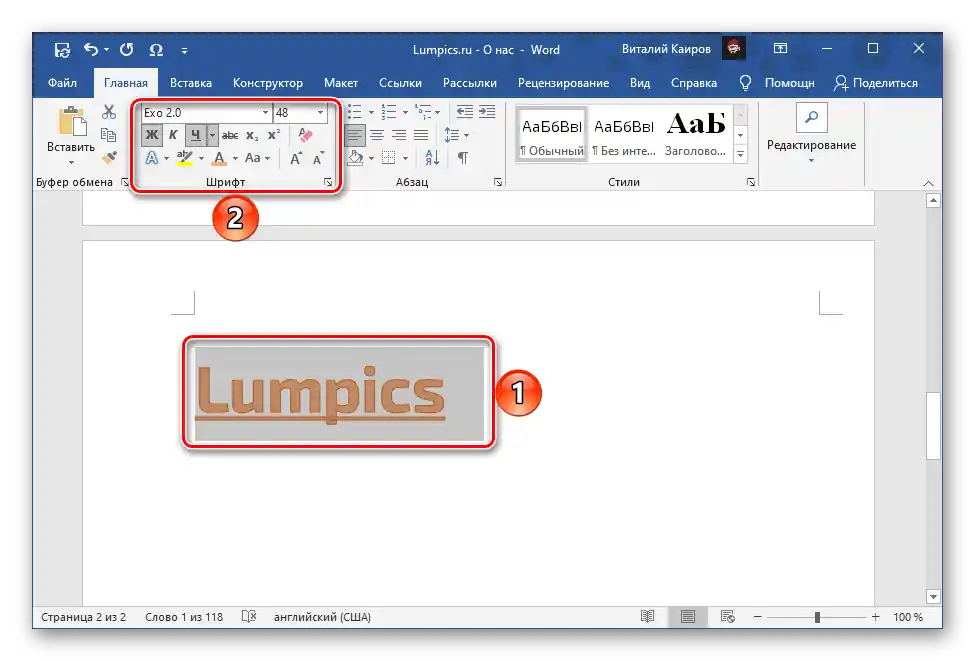
Task: Click the Поделиться share button
Action: 876,83
